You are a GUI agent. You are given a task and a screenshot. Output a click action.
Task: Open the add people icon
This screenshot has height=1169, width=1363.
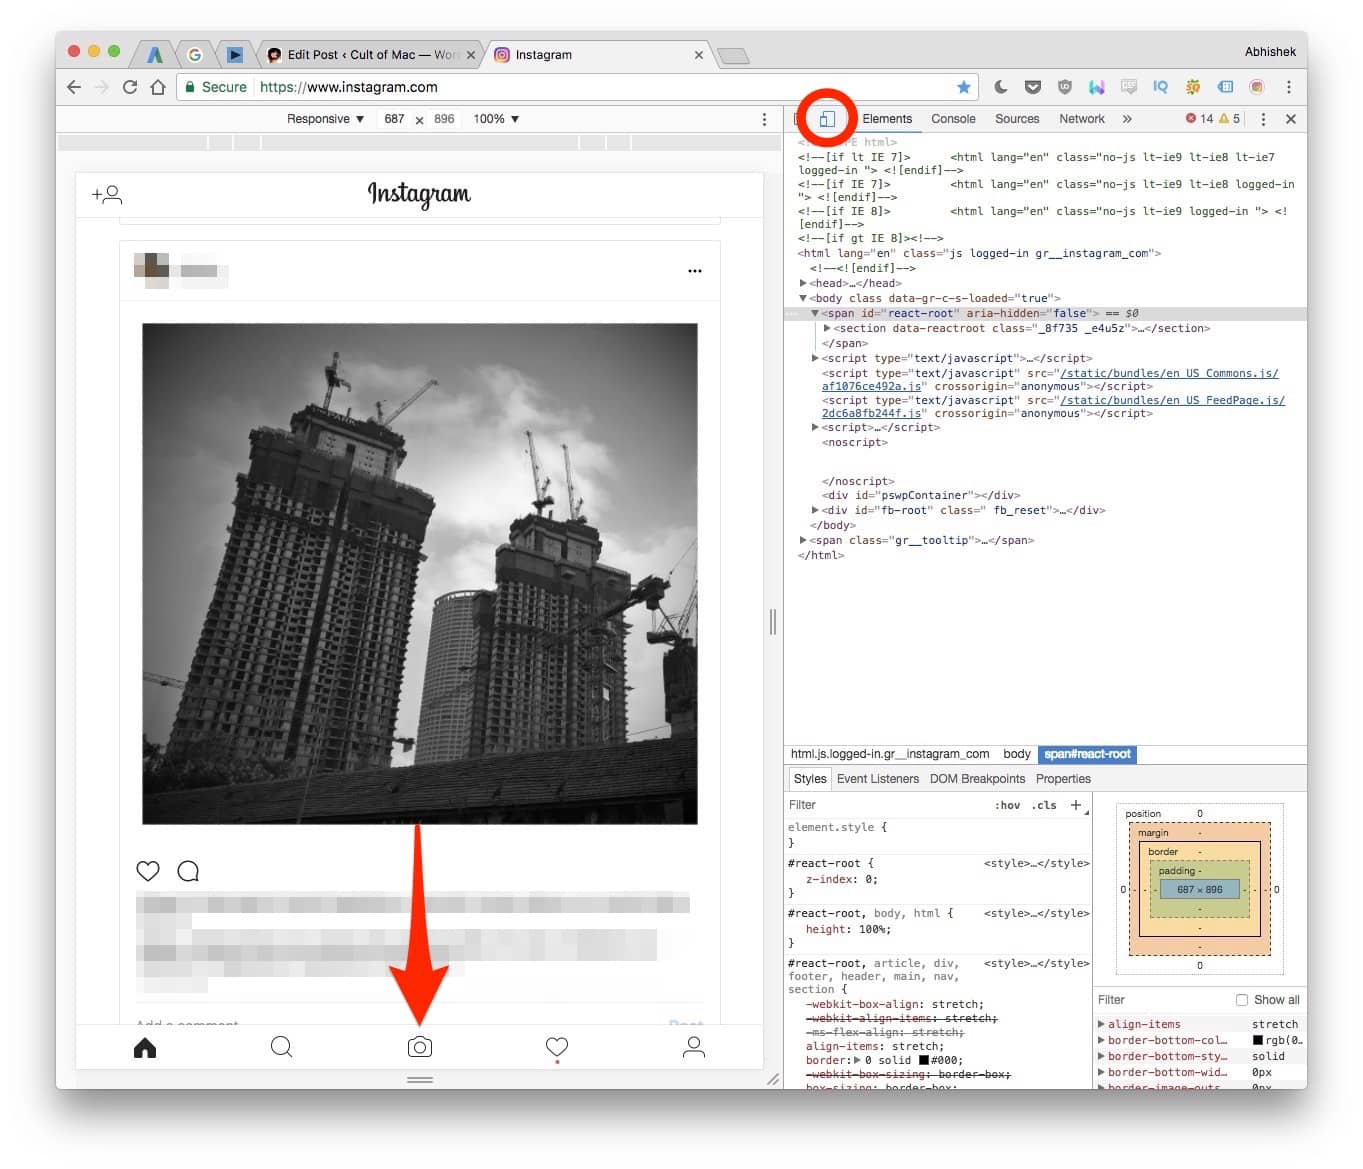(107, 194)
